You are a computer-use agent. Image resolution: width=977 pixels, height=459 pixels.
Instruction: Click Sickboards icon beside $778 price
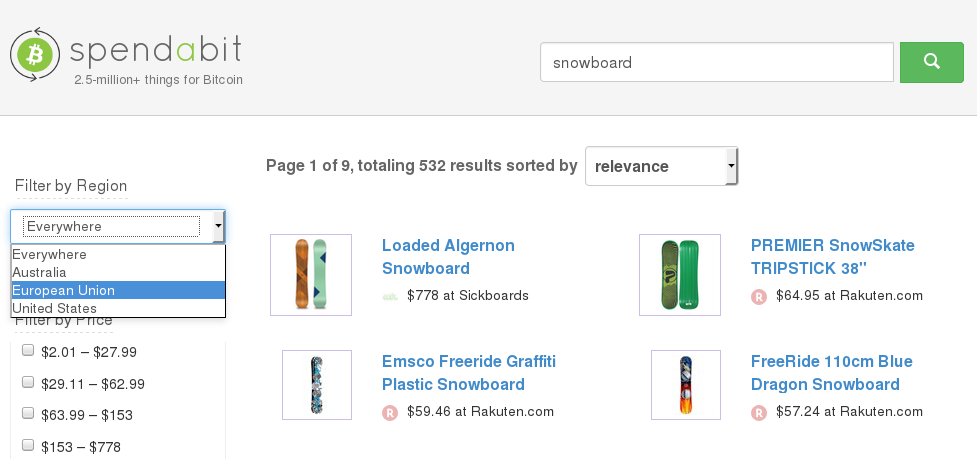click(x=390, y=296)
